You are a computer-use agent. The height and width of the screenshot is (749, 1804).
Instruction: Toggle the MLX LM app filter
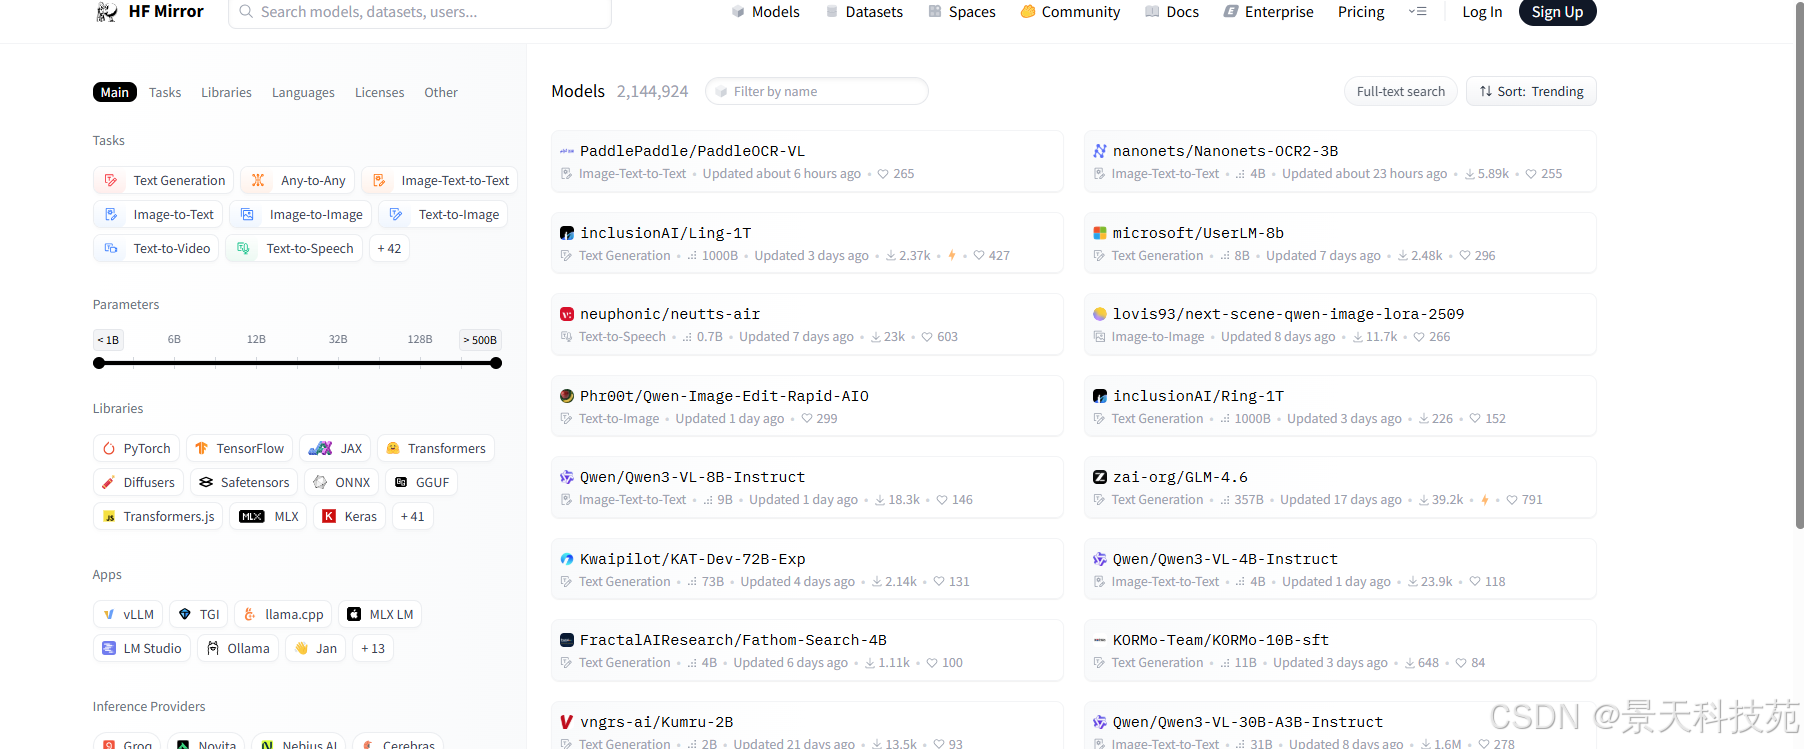(x=380, y=615)
